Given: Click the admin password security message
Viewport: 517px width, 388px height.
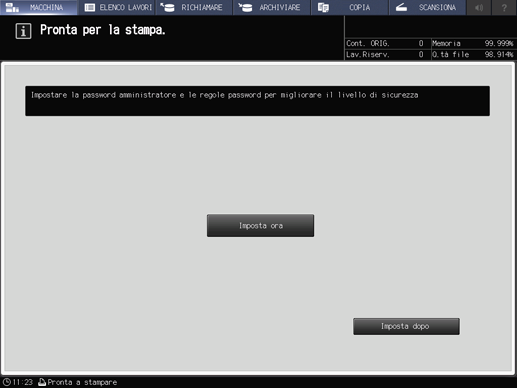Looking at the screenshot, I should 257,101.
